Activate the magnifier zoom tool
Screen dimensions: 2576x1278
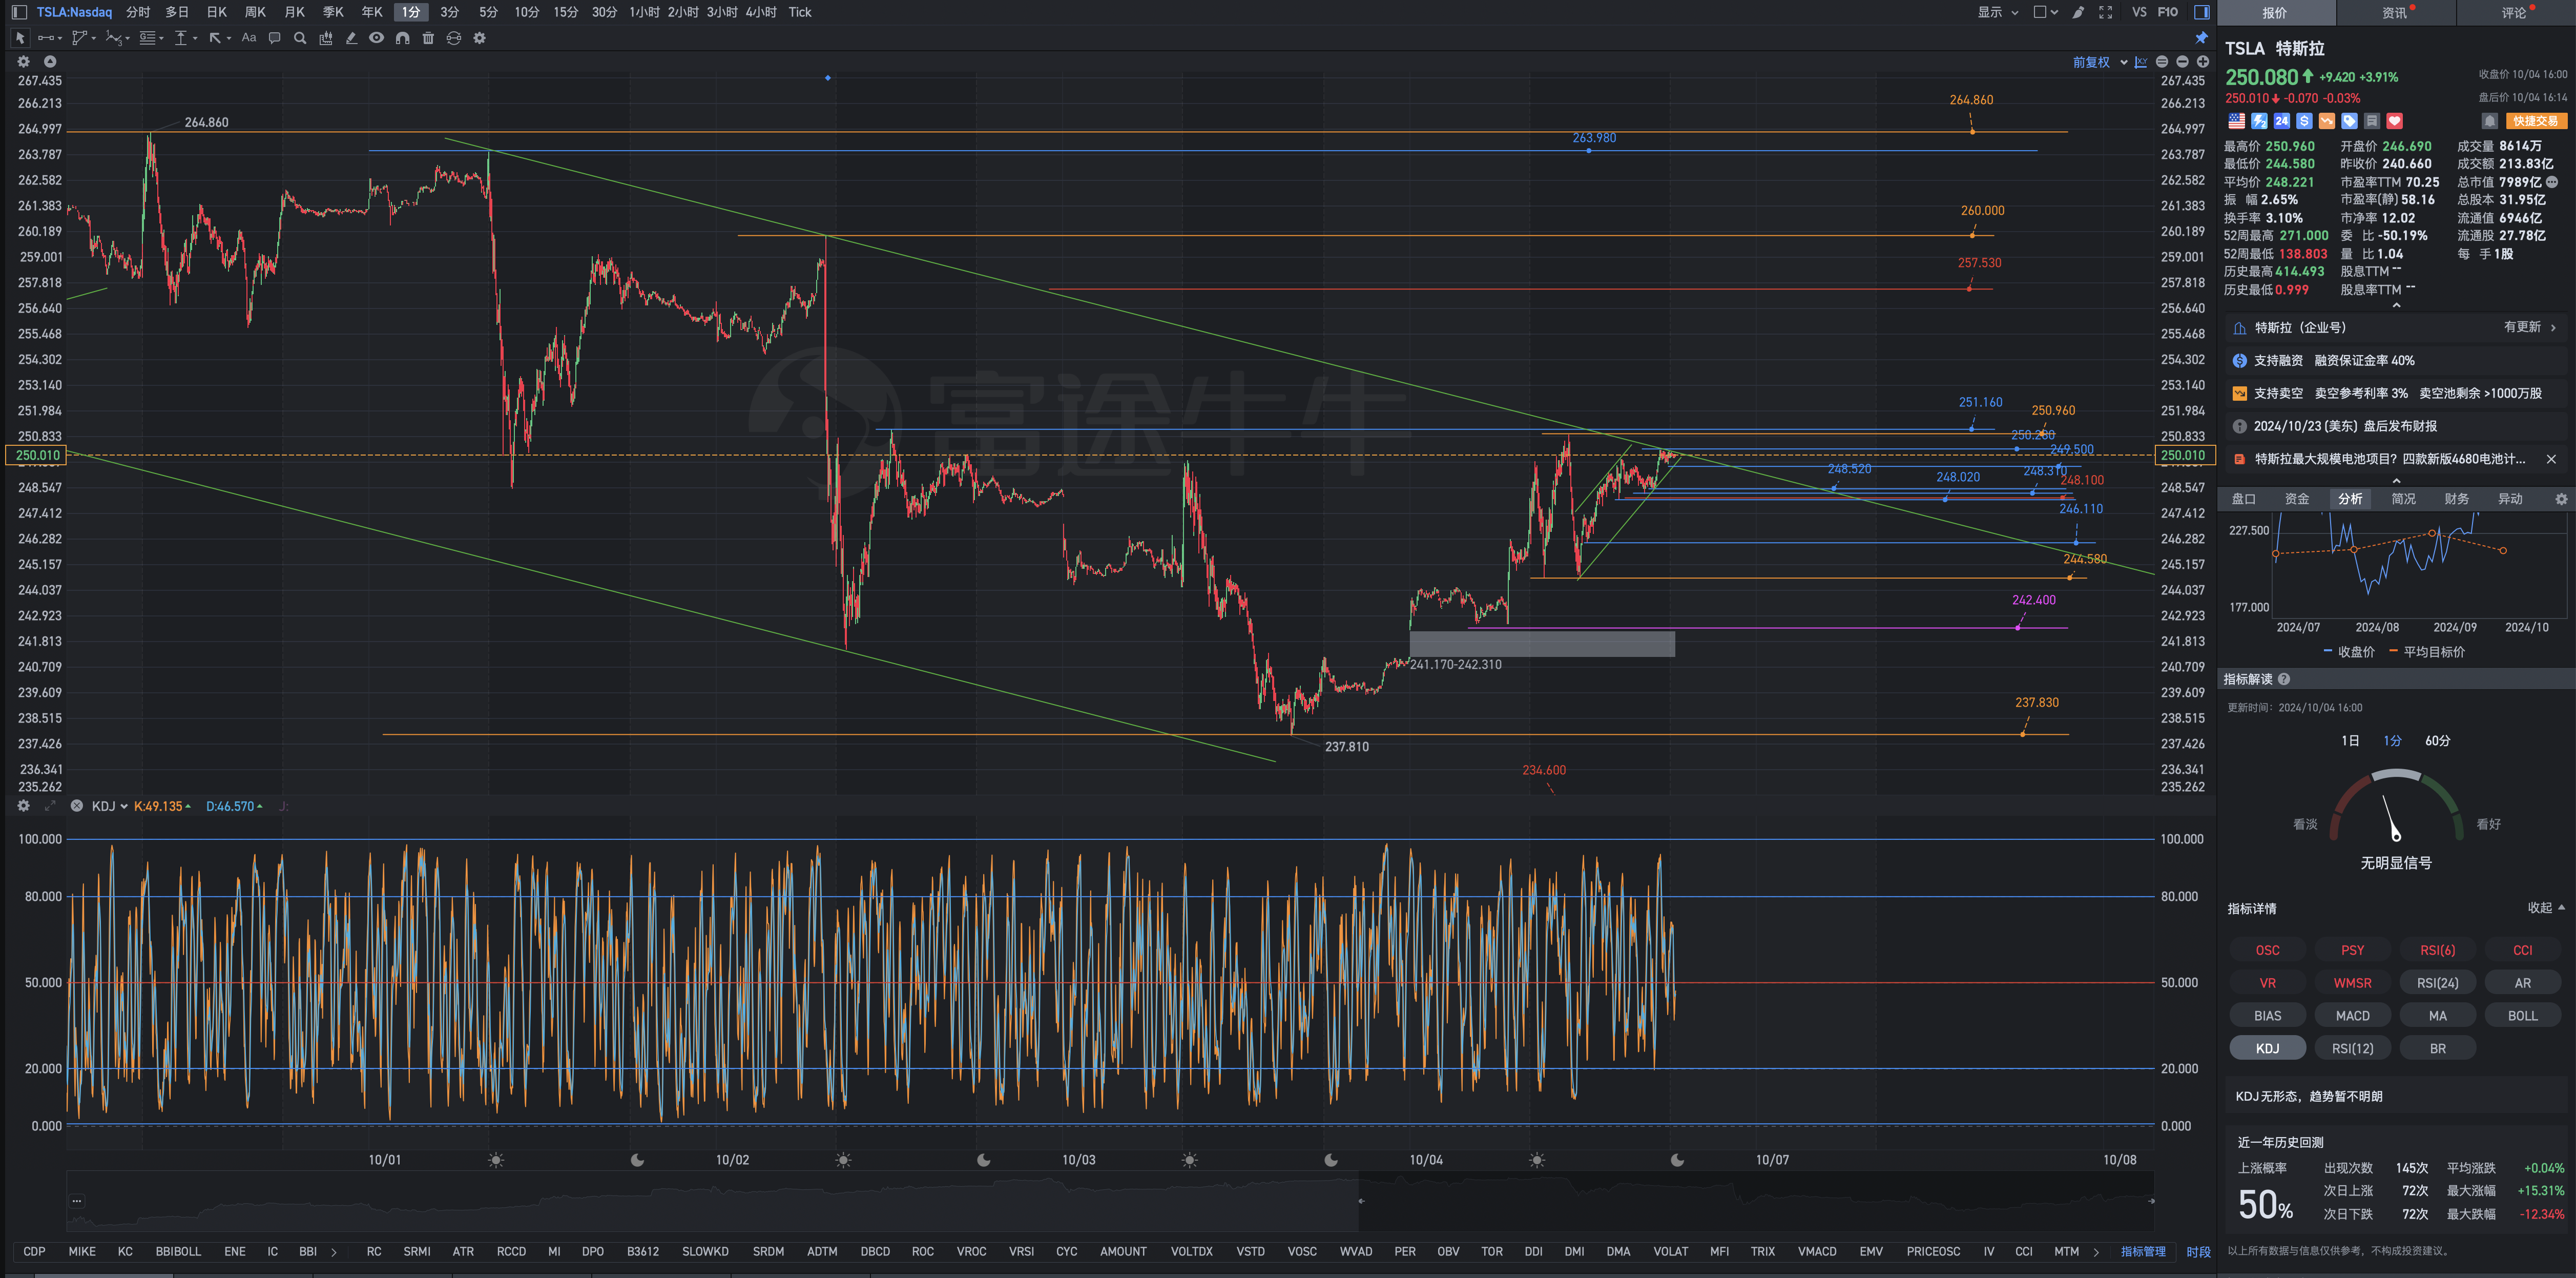300,38
